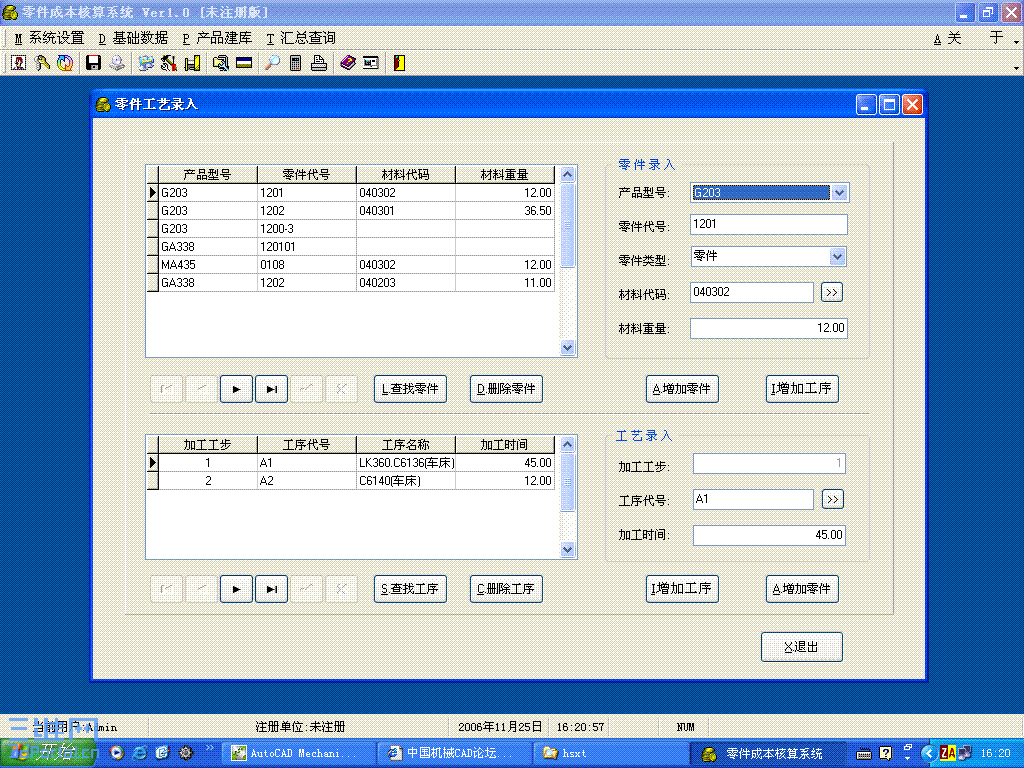Click the 零件代号 input field
The width and height of the screenshot is (1024, 768).
pyautogui.click(x=769, y=225)
